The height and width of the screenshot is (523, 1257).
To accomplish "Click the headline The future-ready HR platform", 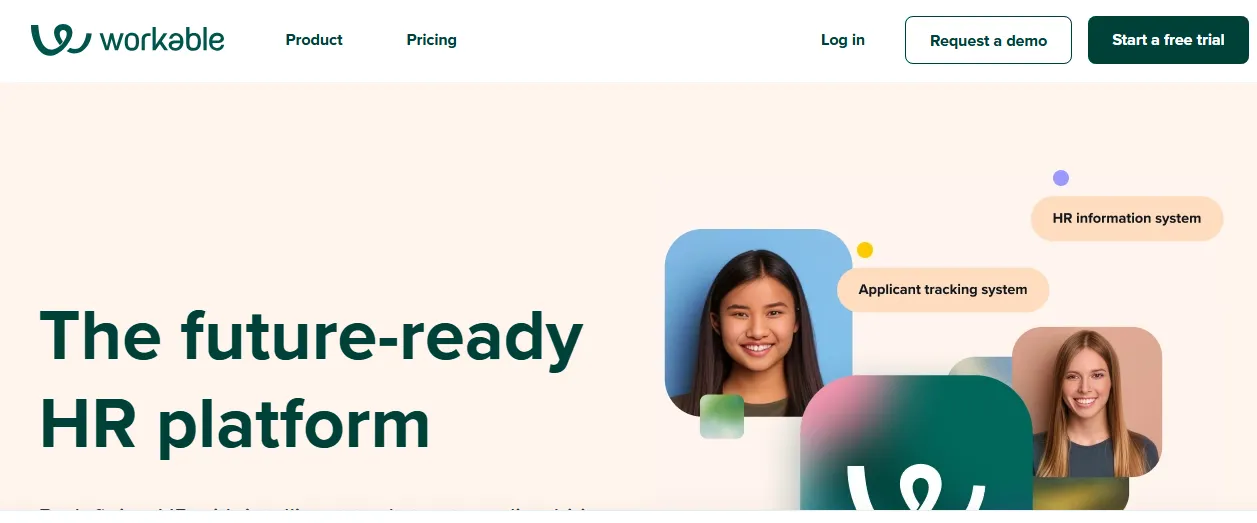I will [x=311, y=379].
